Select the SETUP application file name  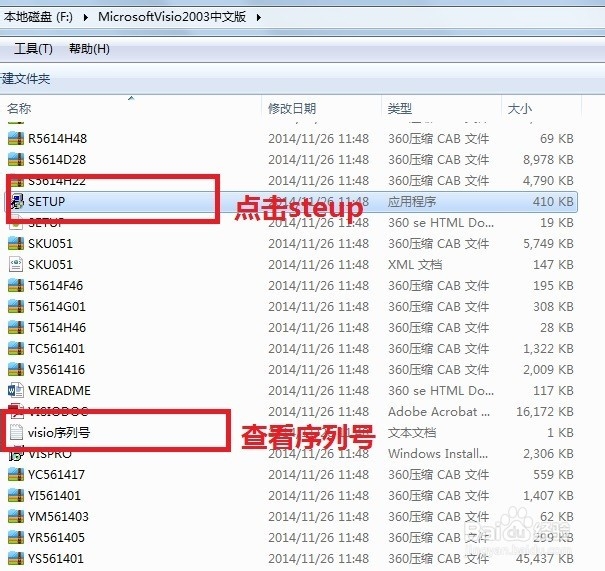click(x=47, y=201)
